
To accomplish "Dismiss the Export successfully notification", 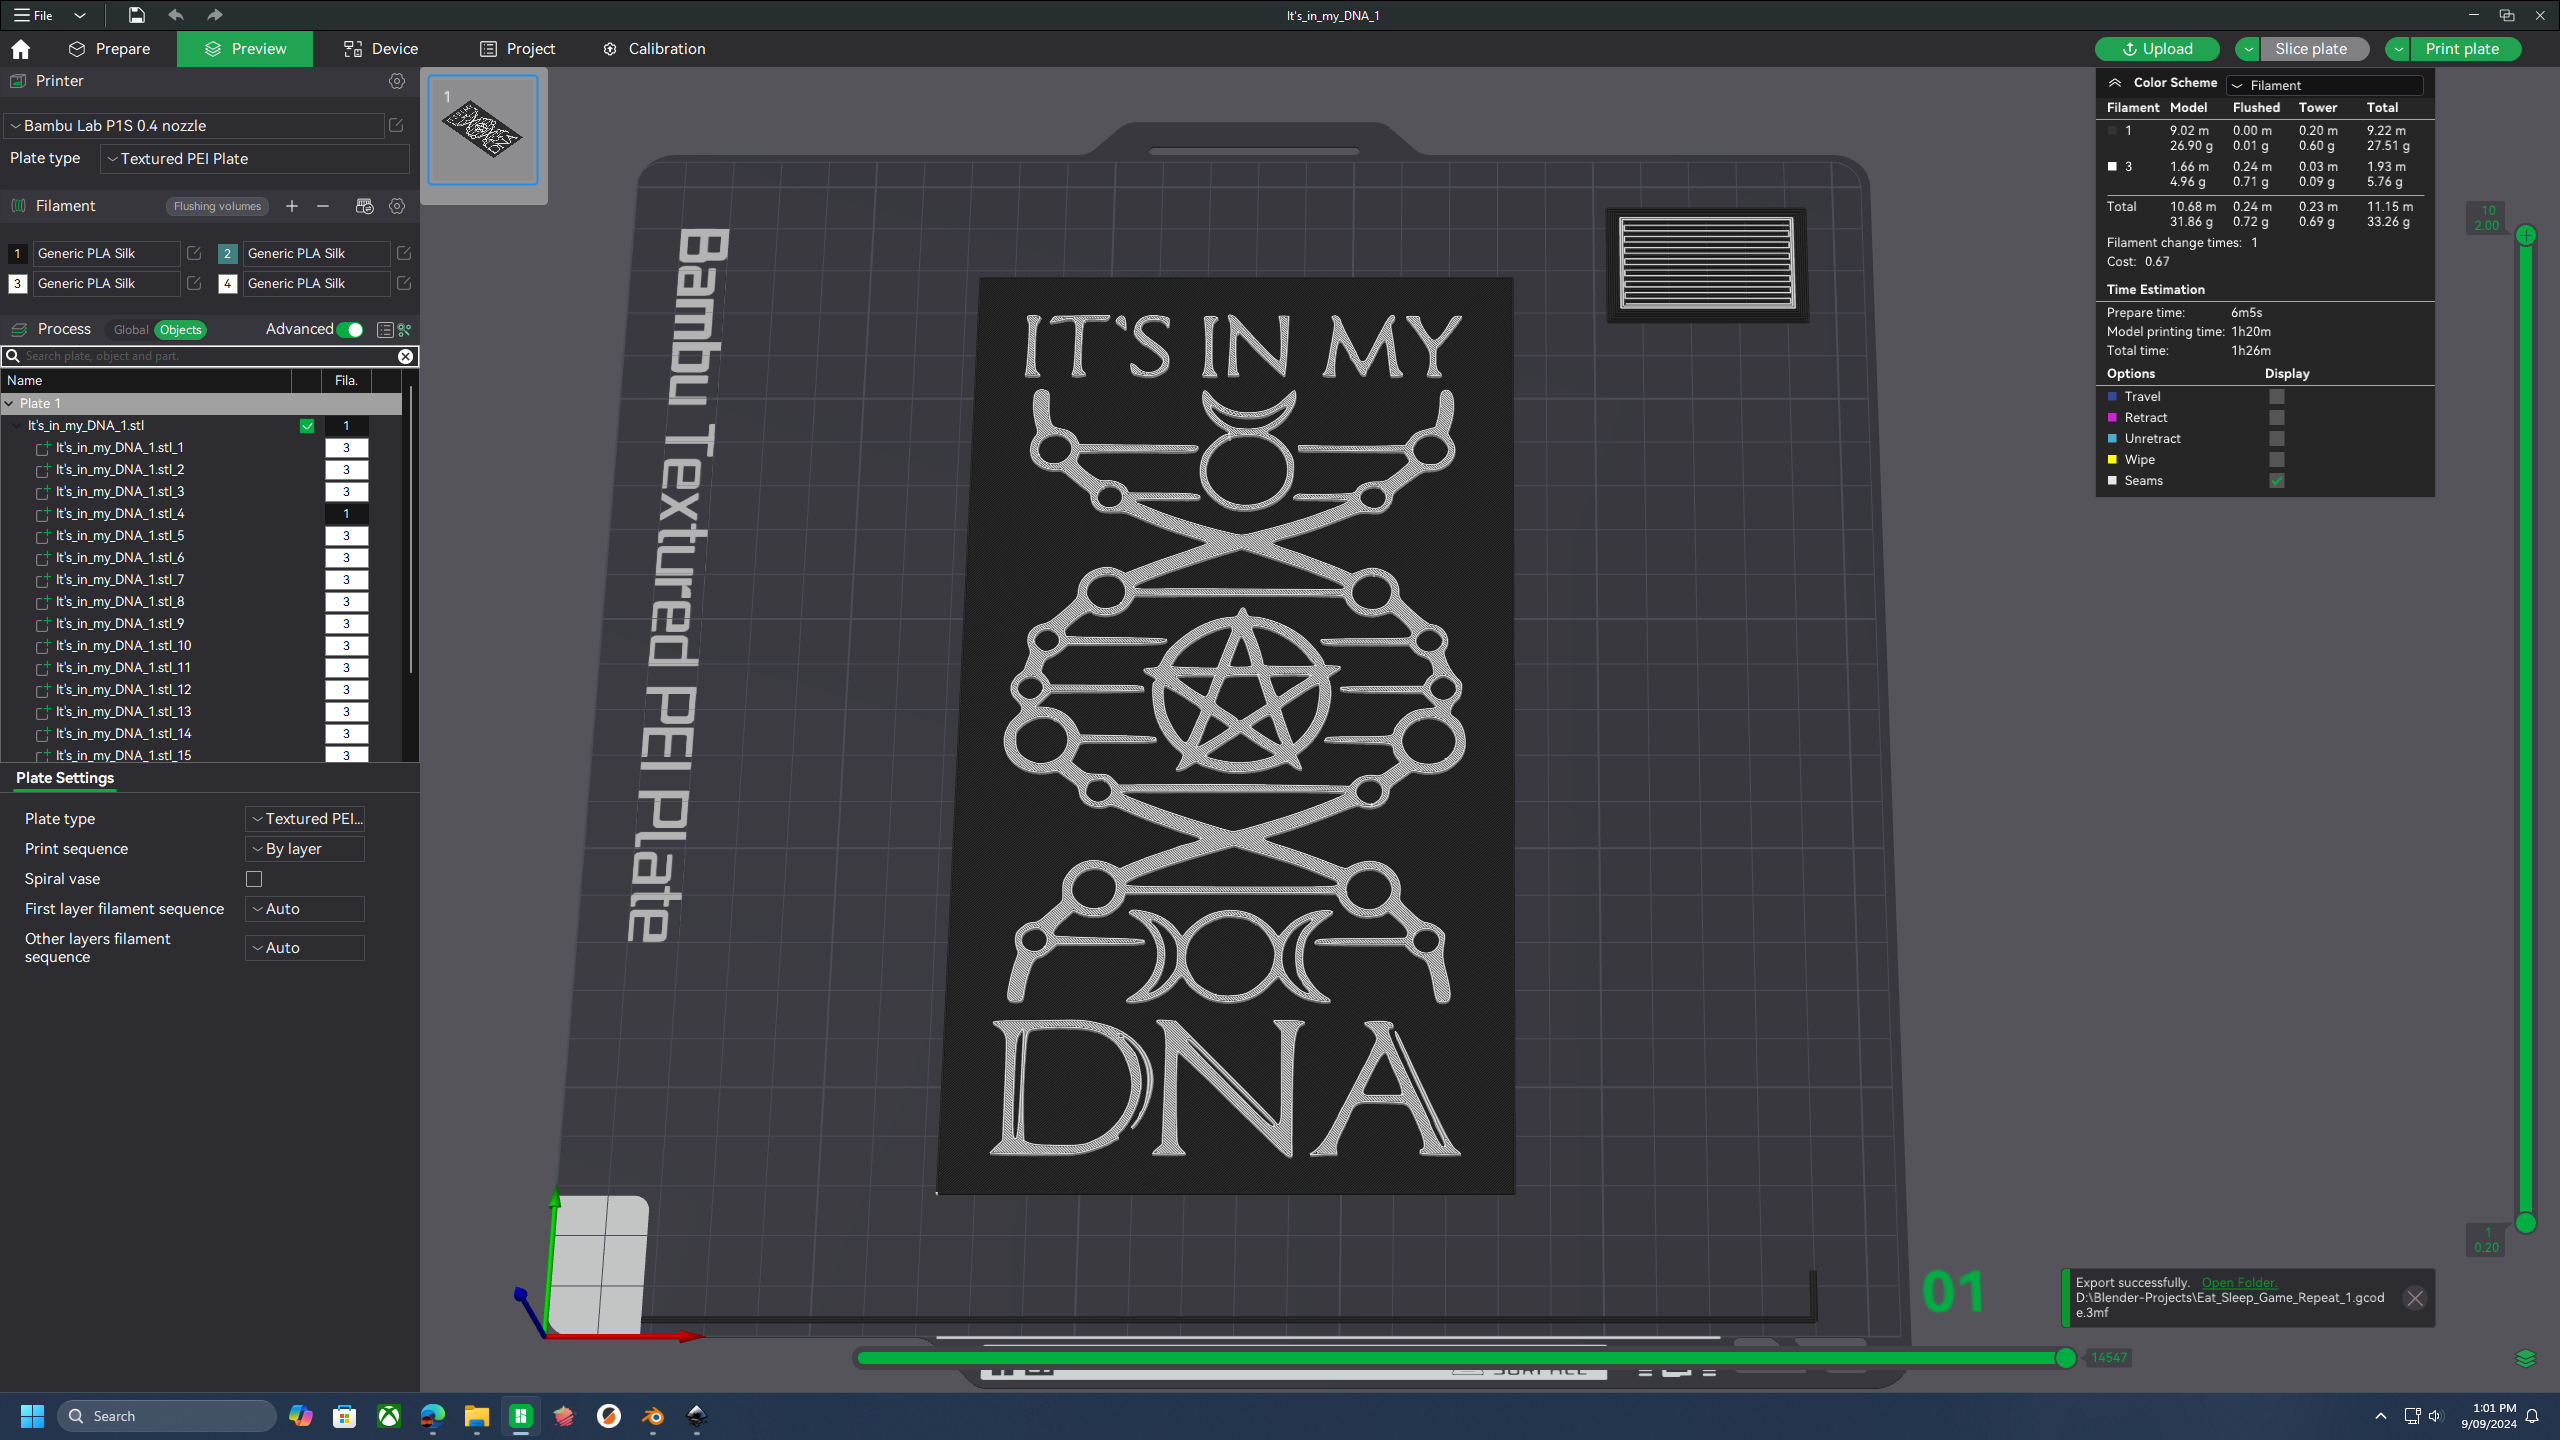I will (2415, 1298).
